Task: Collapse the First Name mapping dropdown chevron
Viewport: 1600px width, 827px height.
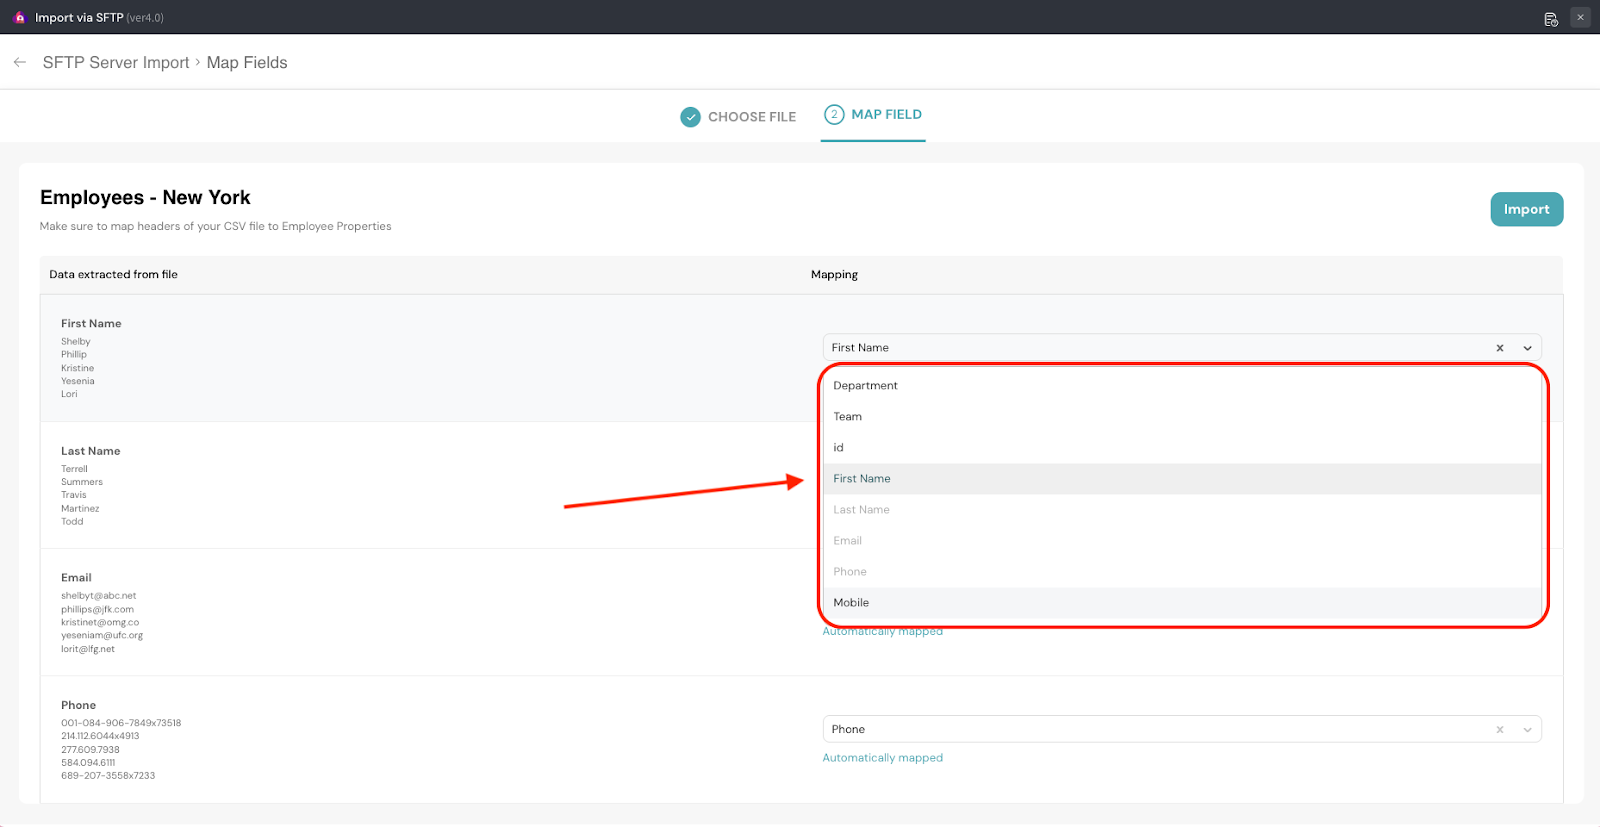Action: pos(1527,348)
